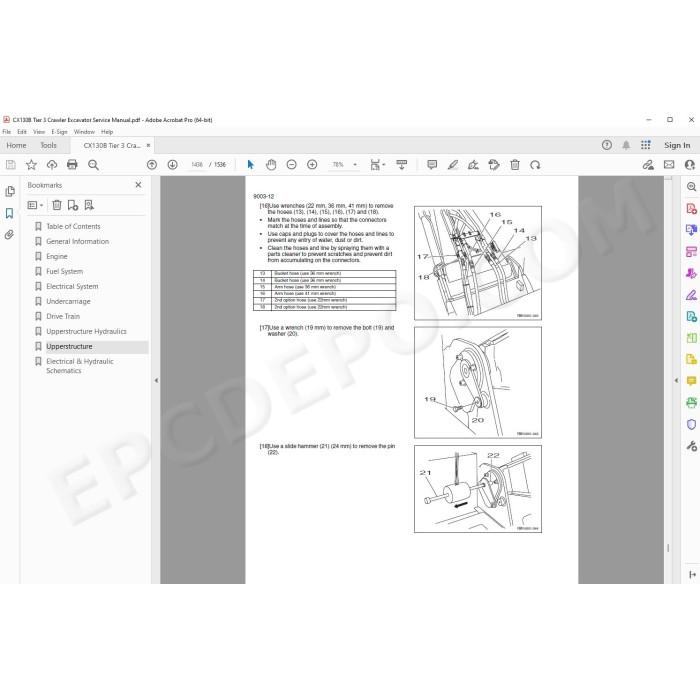Open the File menu
The image size is (700, 700).
point(7,132)
